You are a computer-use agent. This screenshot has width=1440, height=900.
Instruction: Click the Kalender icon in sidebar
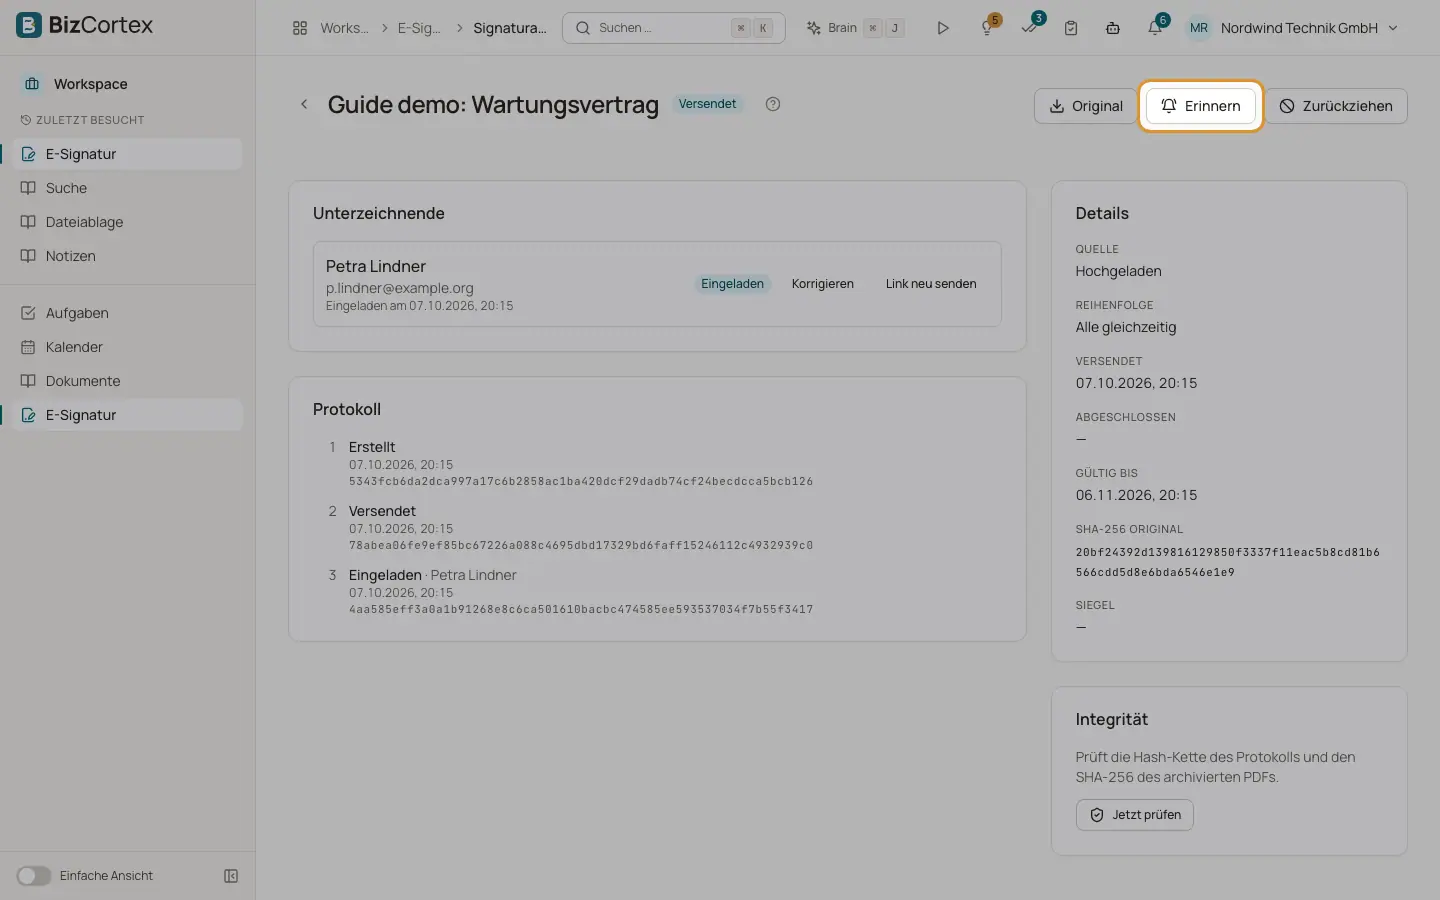pos(28,347)
